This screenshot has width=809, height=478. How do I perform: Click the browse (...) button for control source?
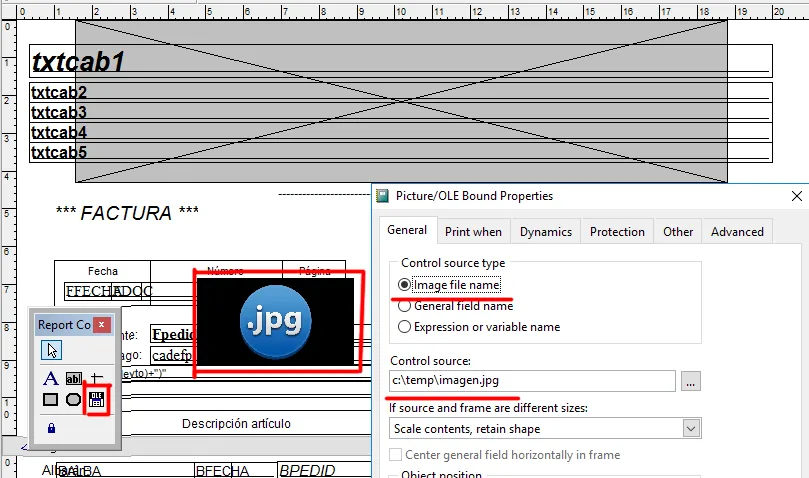691,381
